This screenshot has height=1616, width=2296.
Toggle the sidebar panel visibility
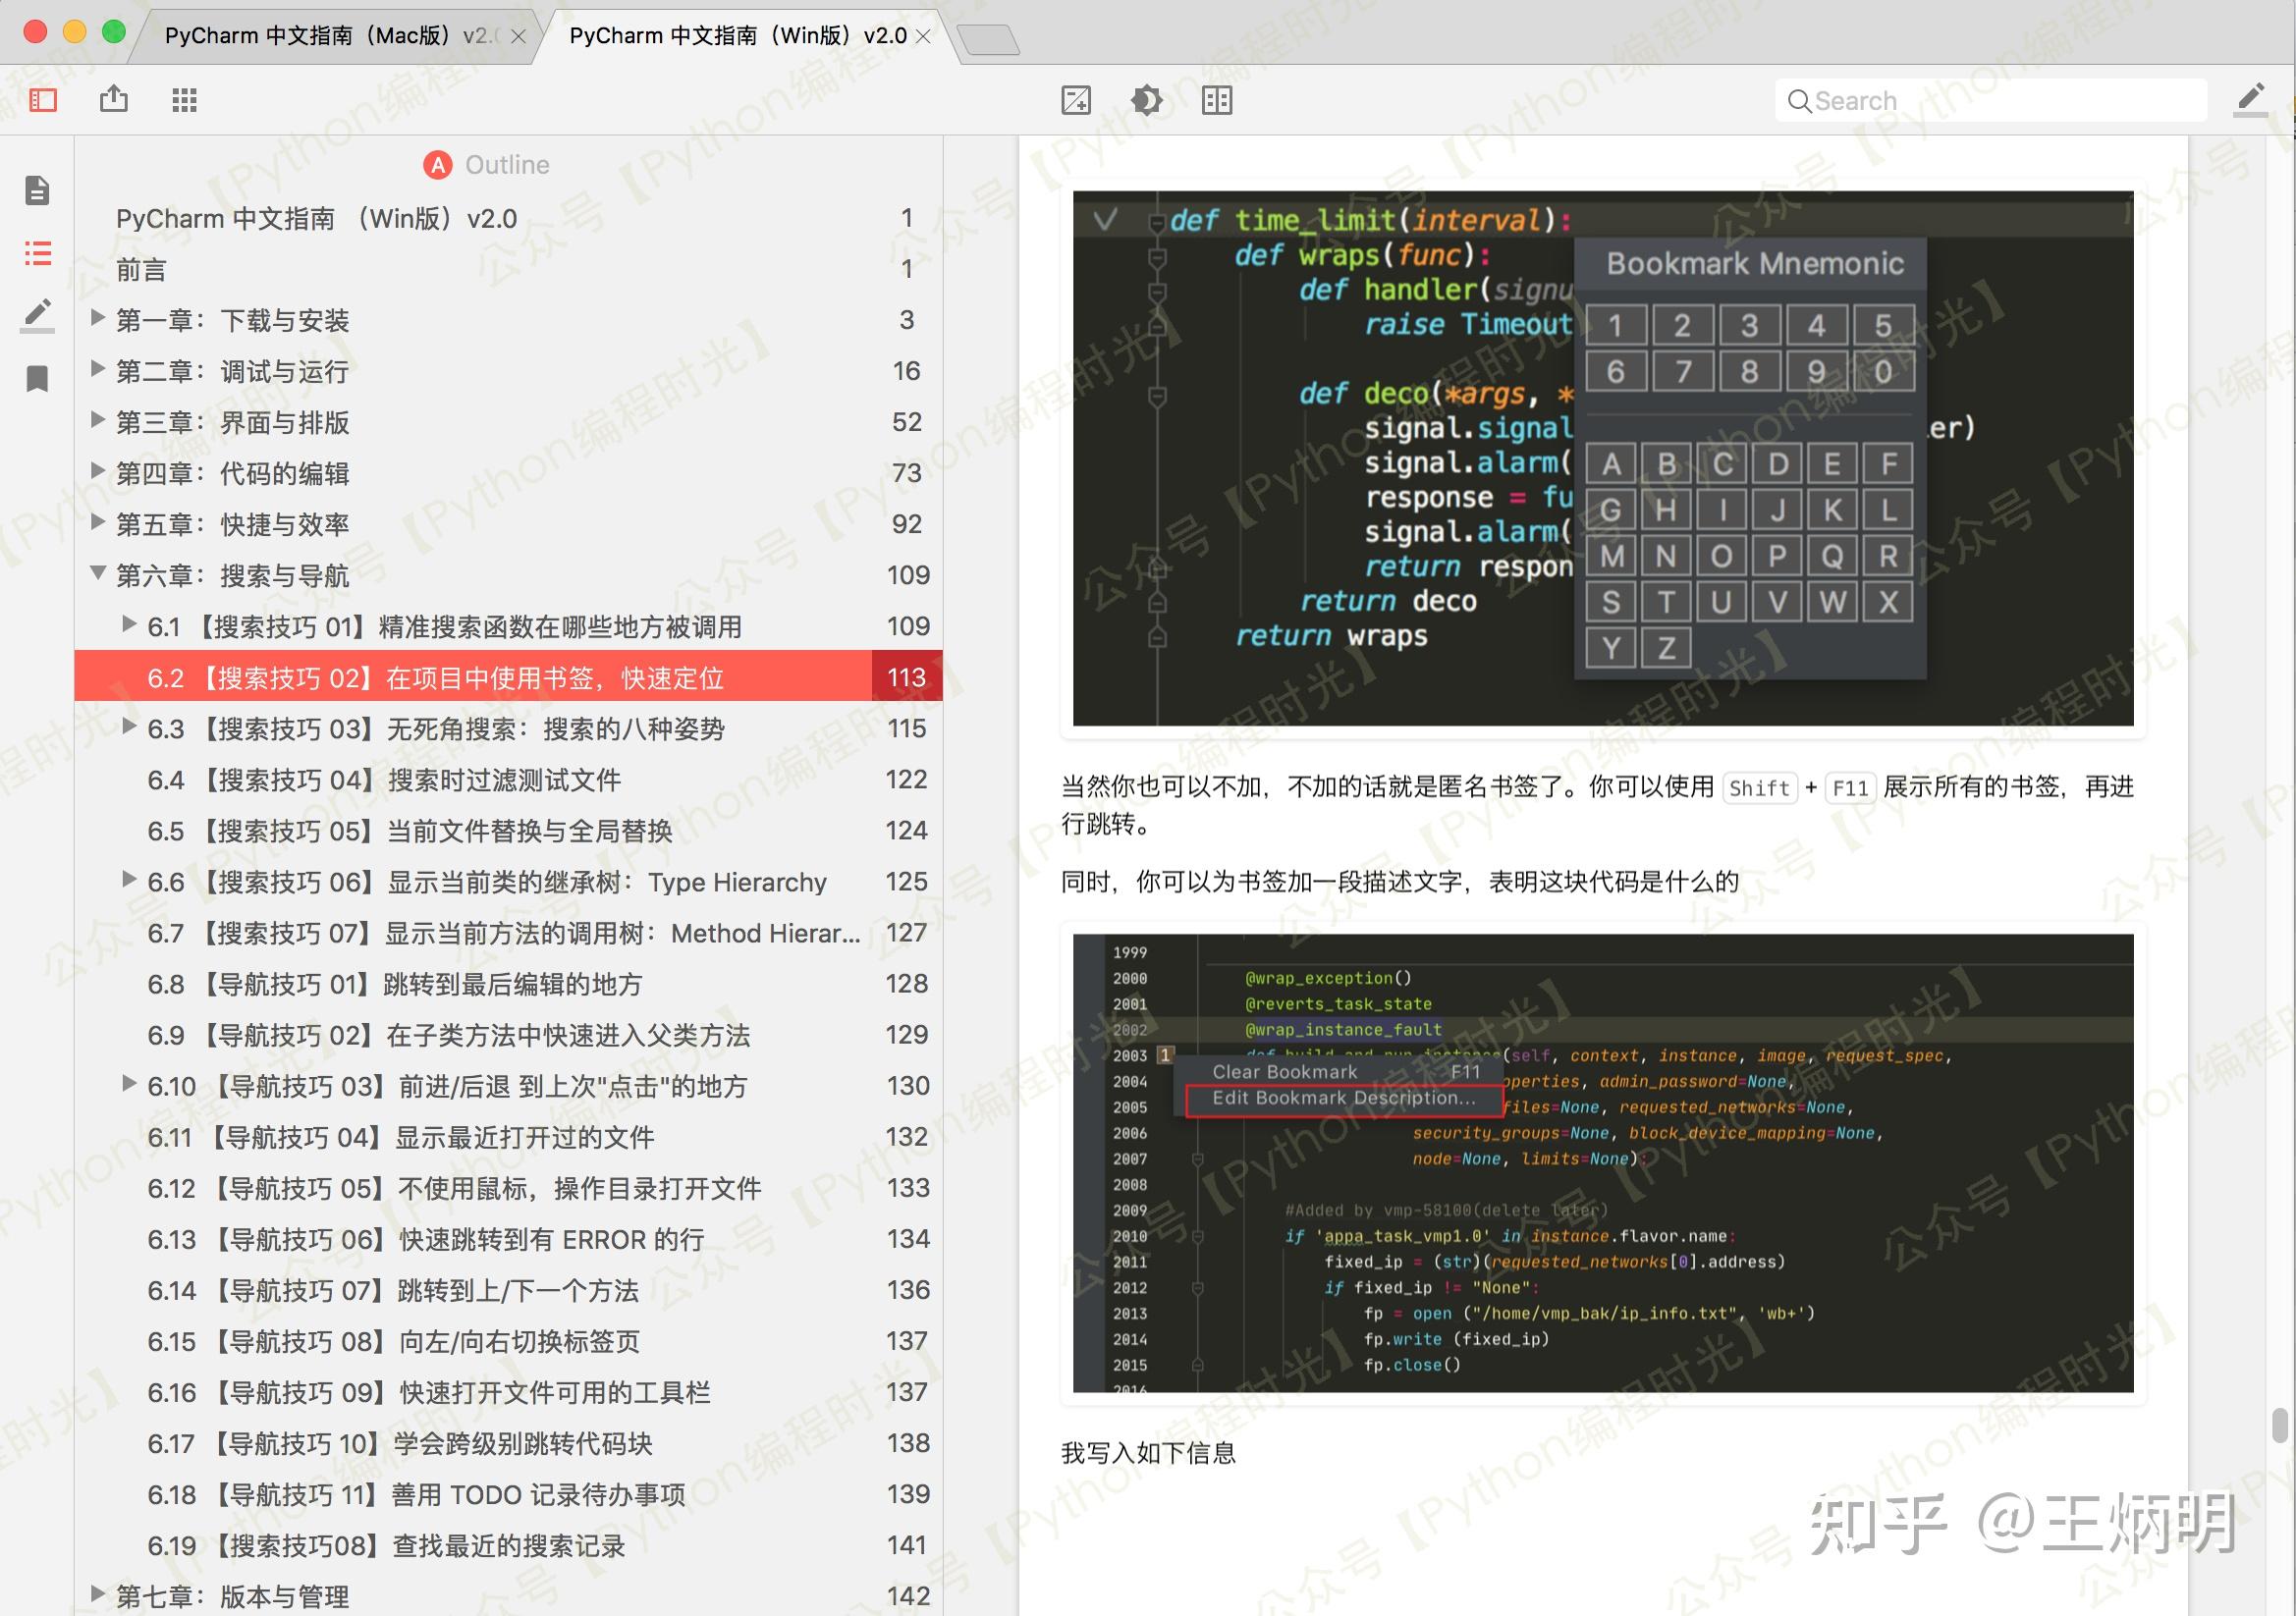42,100
